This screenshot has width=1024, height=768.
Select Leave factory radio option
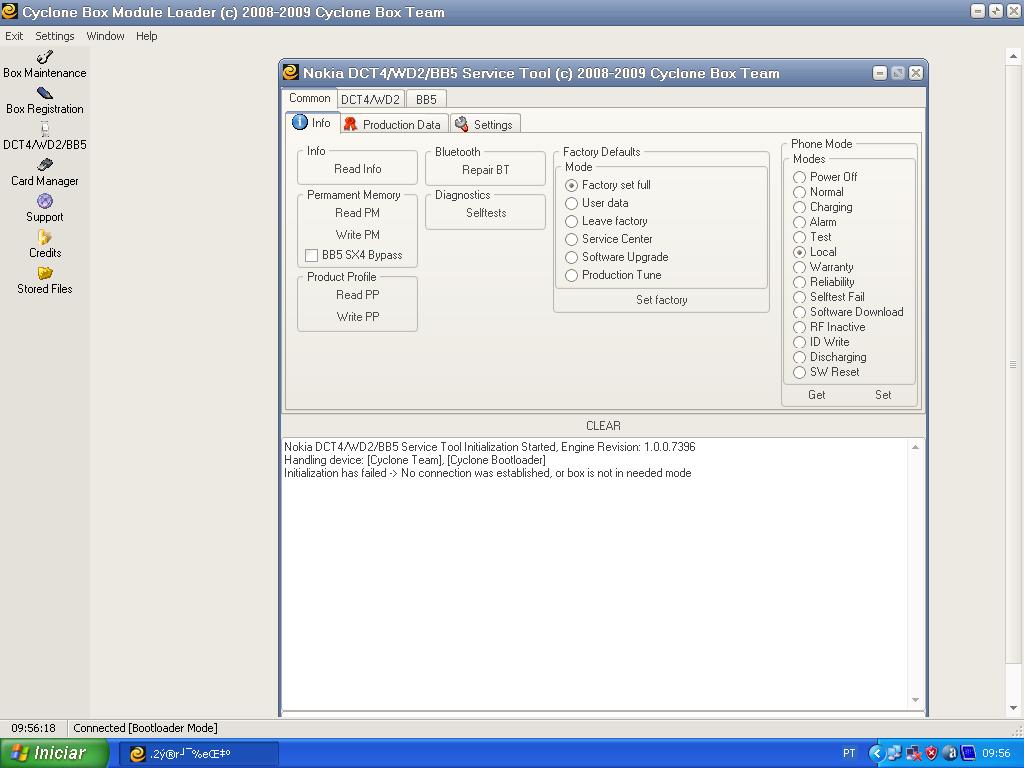(x=571, y=221)
